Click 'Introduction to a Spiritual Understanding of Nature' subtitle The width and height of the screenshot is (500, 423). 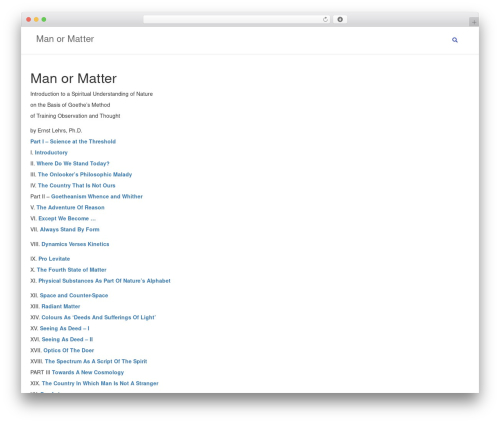[91, 94]
